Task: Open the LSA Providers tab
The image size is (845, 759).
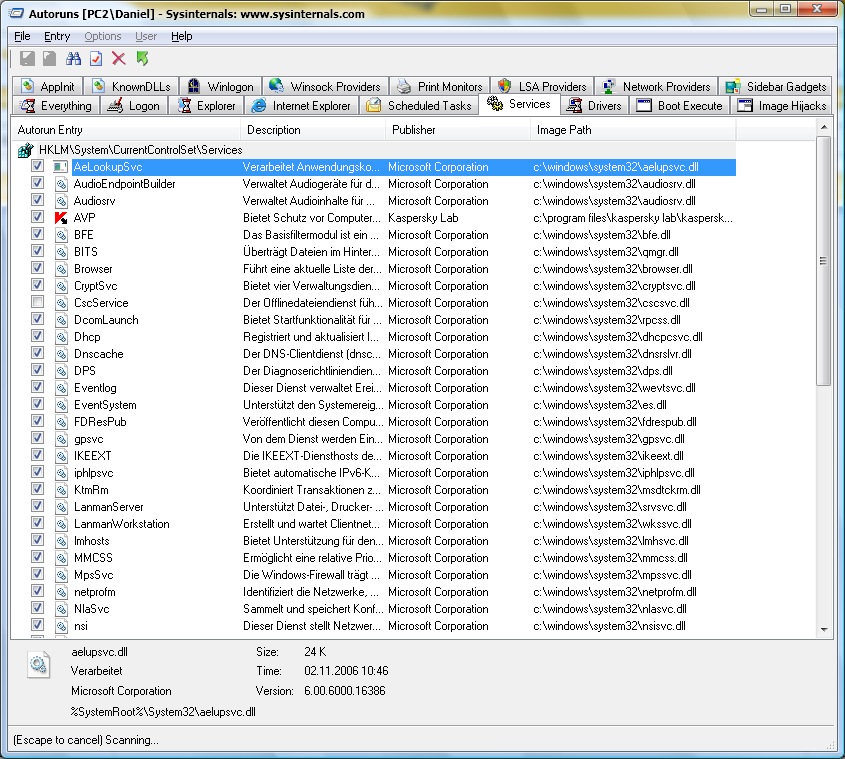Action: coord(542,86)
